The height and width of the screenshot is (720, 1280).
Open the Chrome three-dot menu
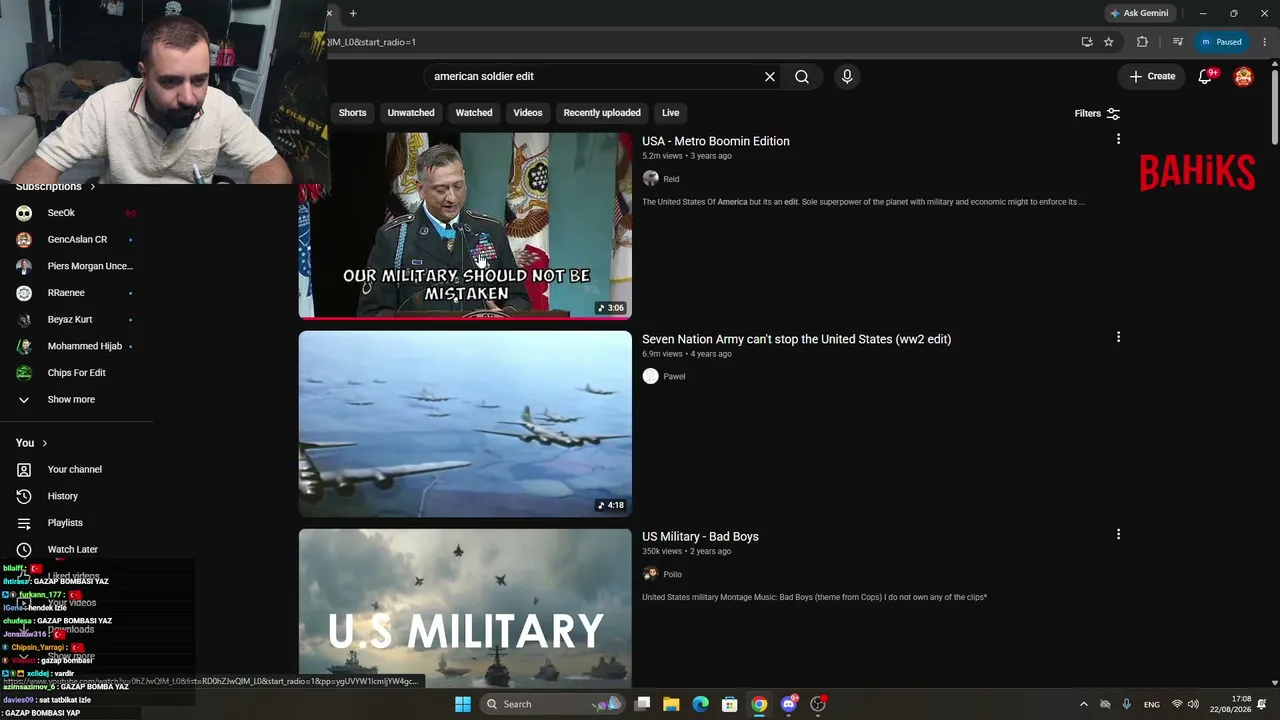click(x=1265, y=42)
